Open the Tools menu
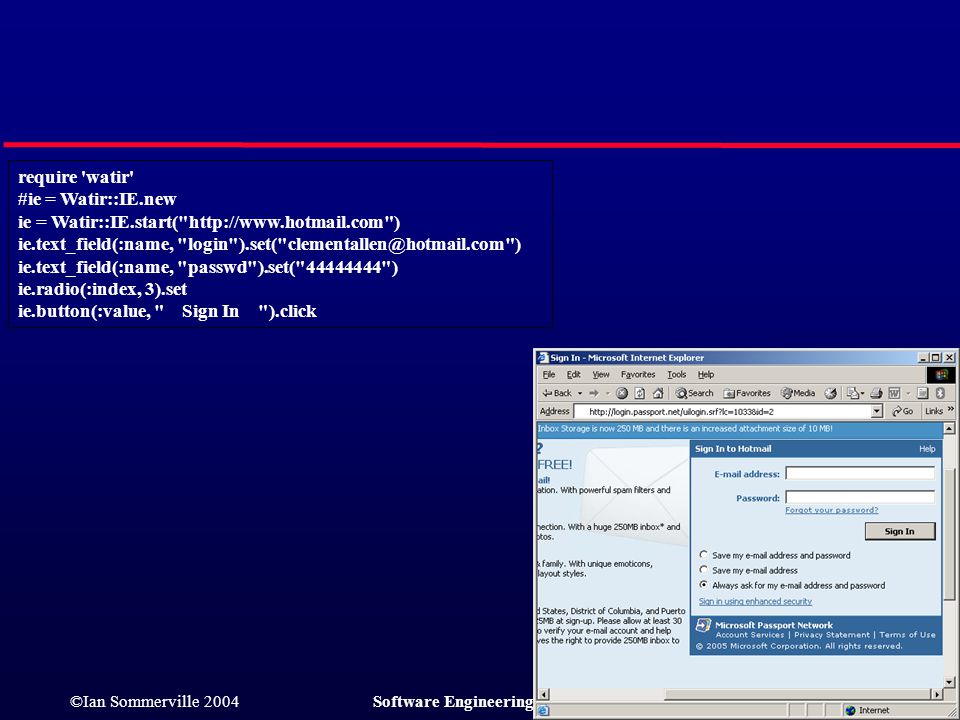The image size is (960, 720). click(677, 374)
